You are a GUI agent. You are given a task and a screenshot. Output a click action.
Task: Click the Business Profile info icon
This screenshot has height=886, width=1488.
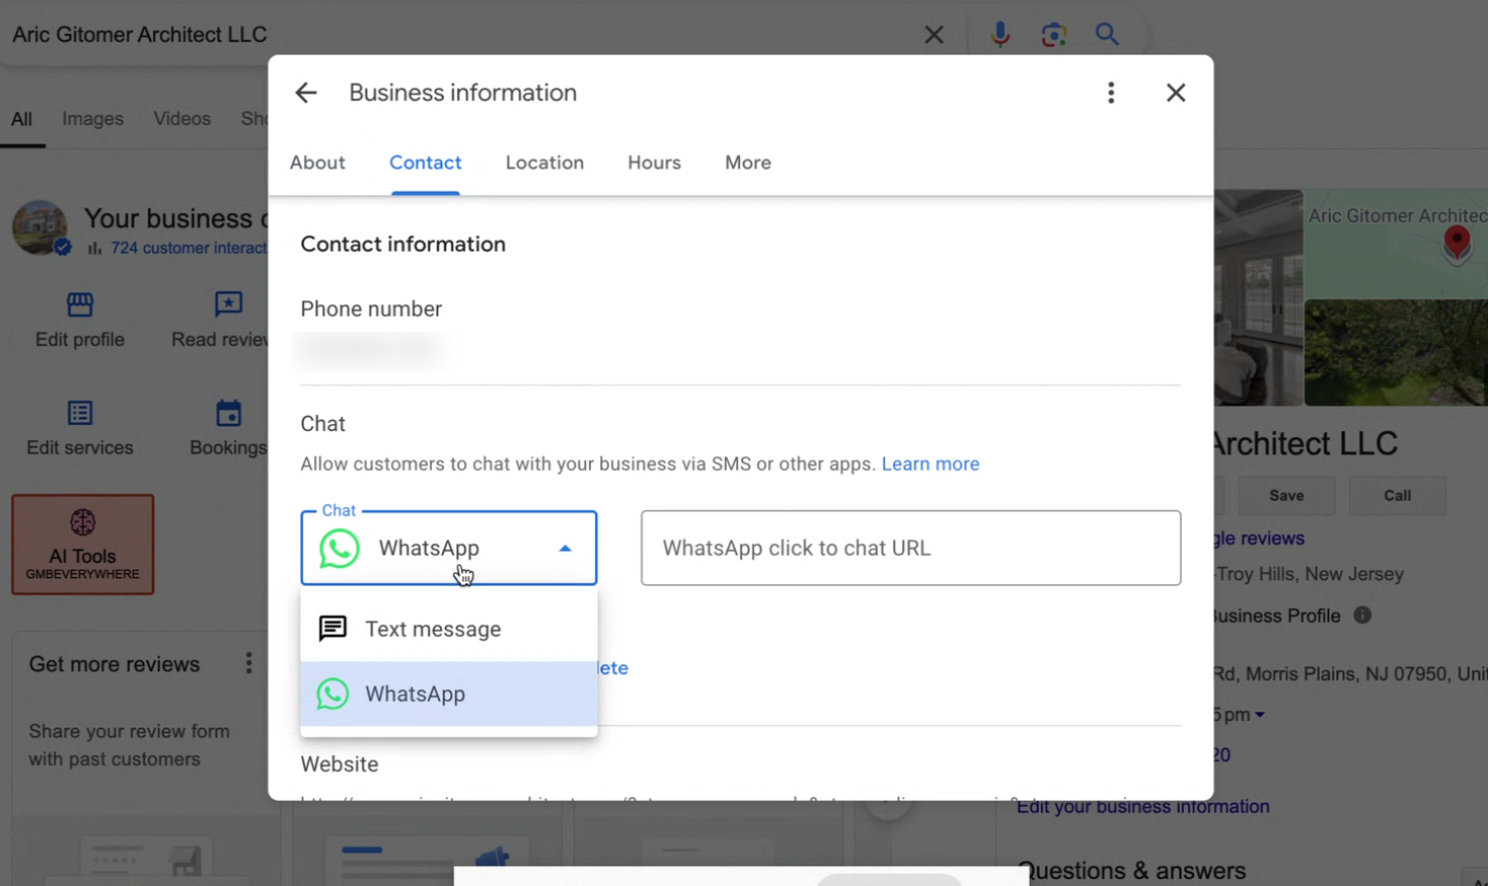click(1362, 615)
